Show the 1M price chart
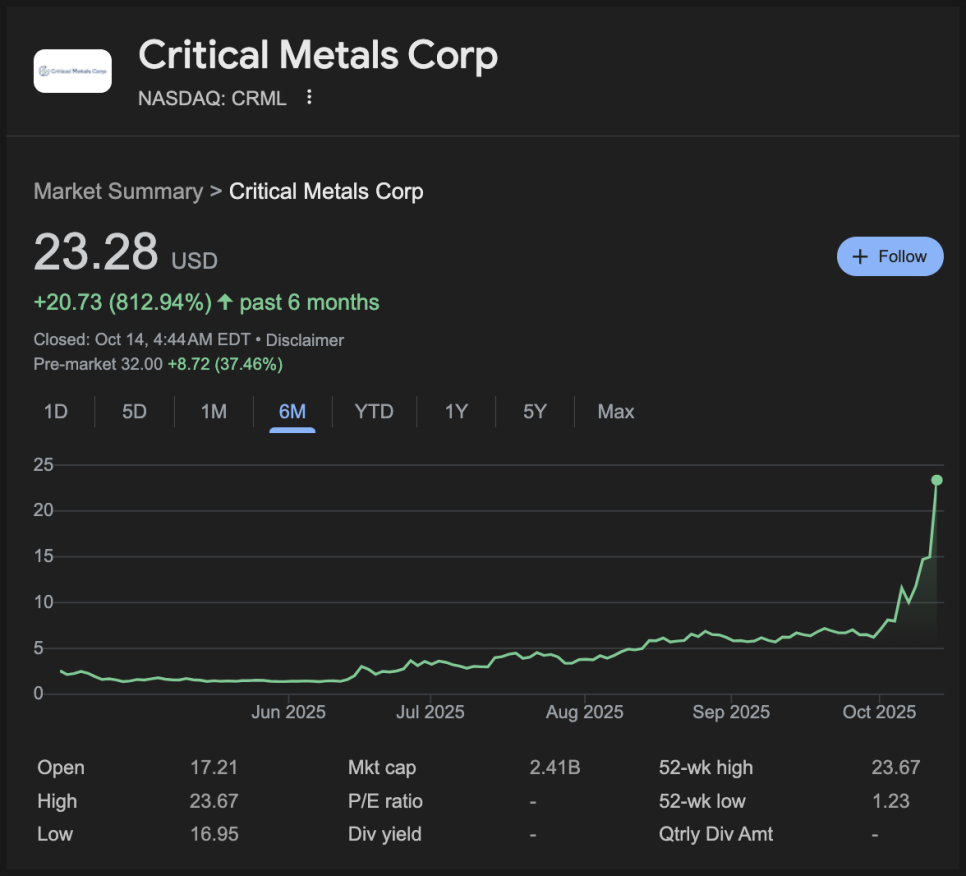The width and height of the screenshot is (966, 876). click(214, 411)
